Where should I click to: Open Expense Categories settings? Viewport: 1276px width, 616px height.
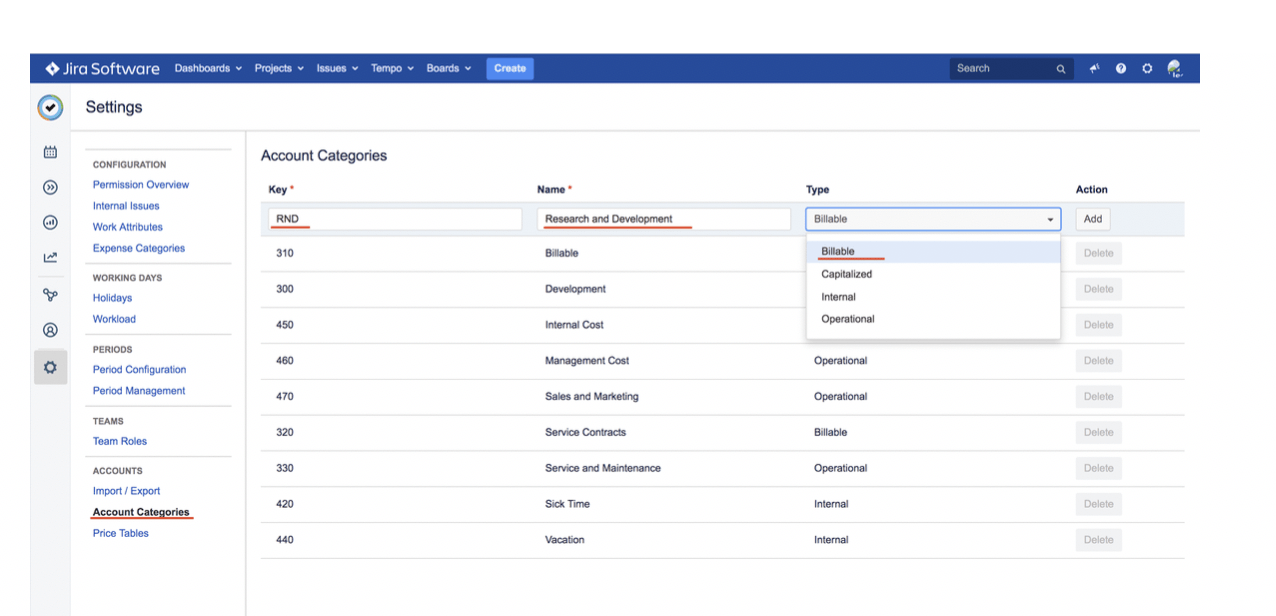139,248
